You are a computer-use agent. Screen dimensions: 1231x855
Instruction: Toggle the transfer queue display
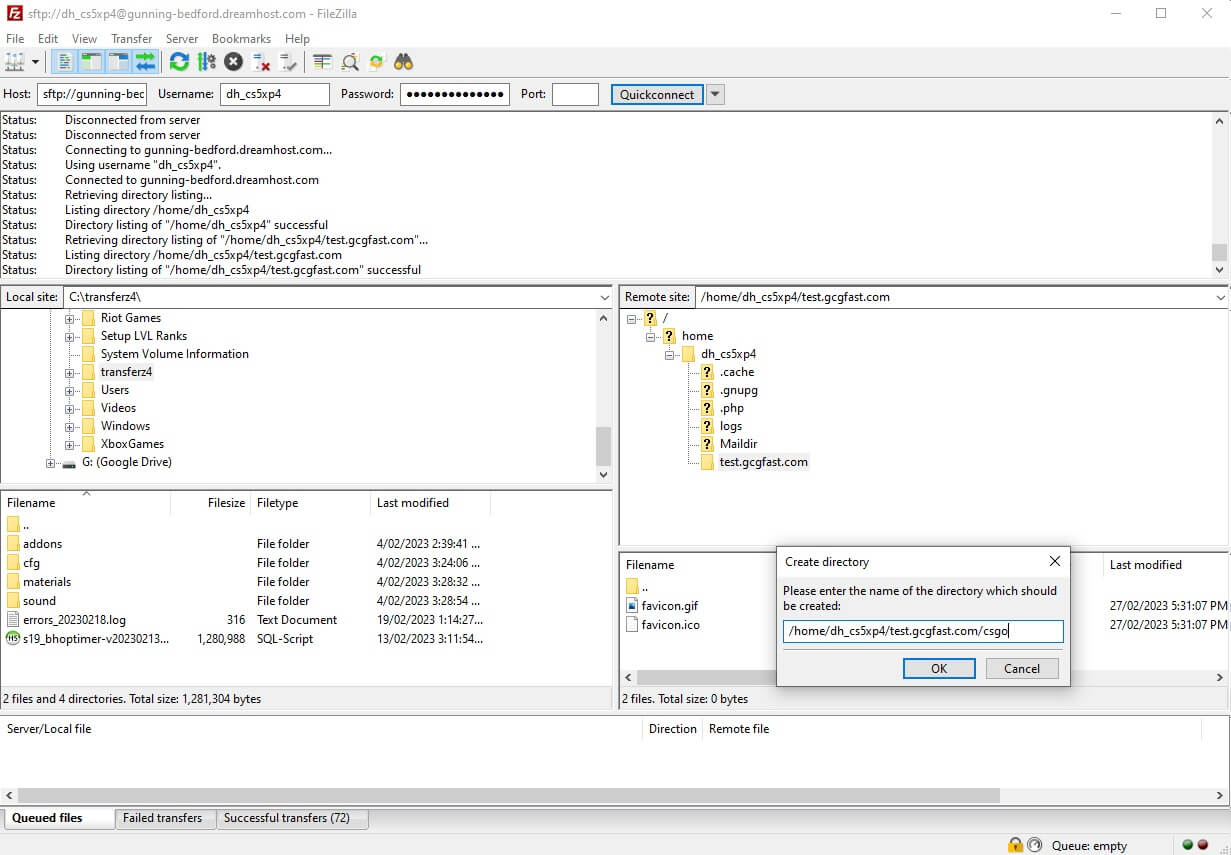click(x=146, y=62)
